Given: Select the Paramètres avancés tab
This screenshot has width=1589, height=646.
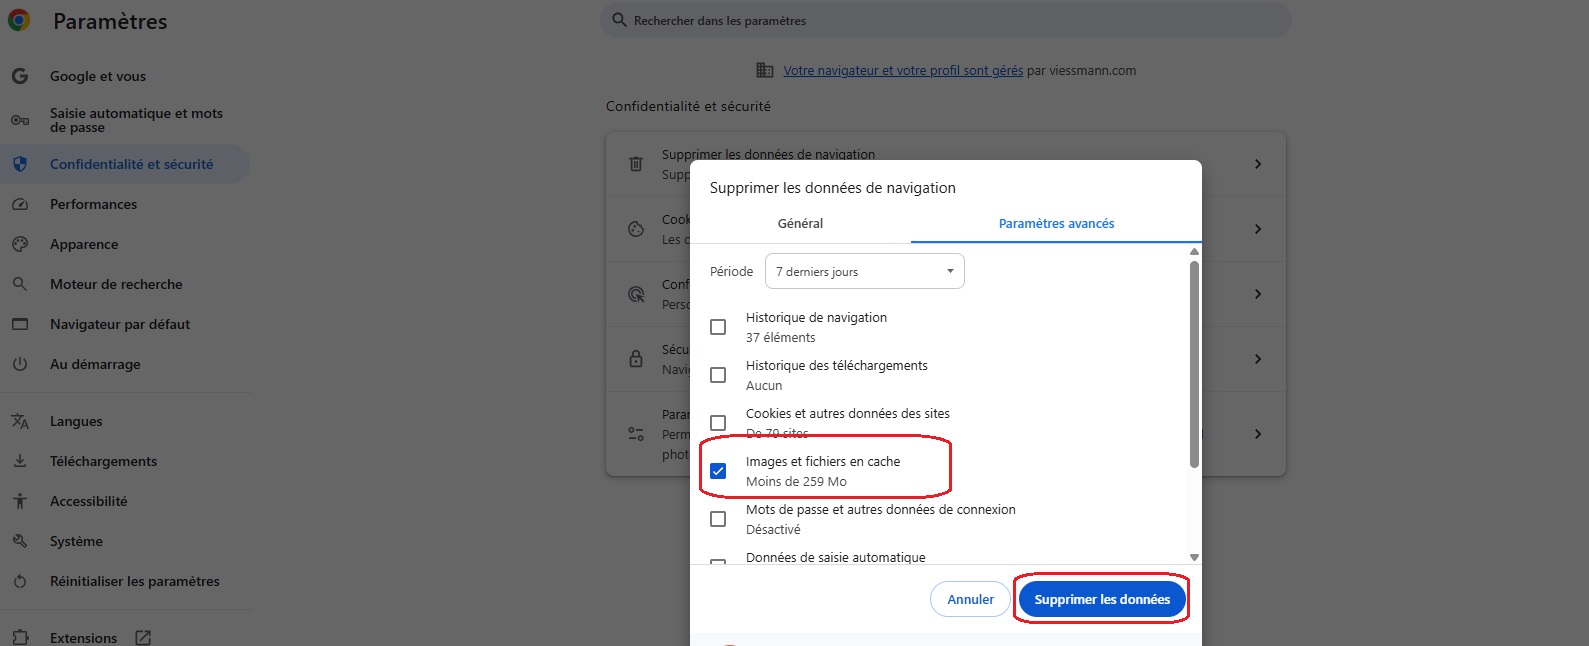Looking at the screenshot, I should 1056,224.
